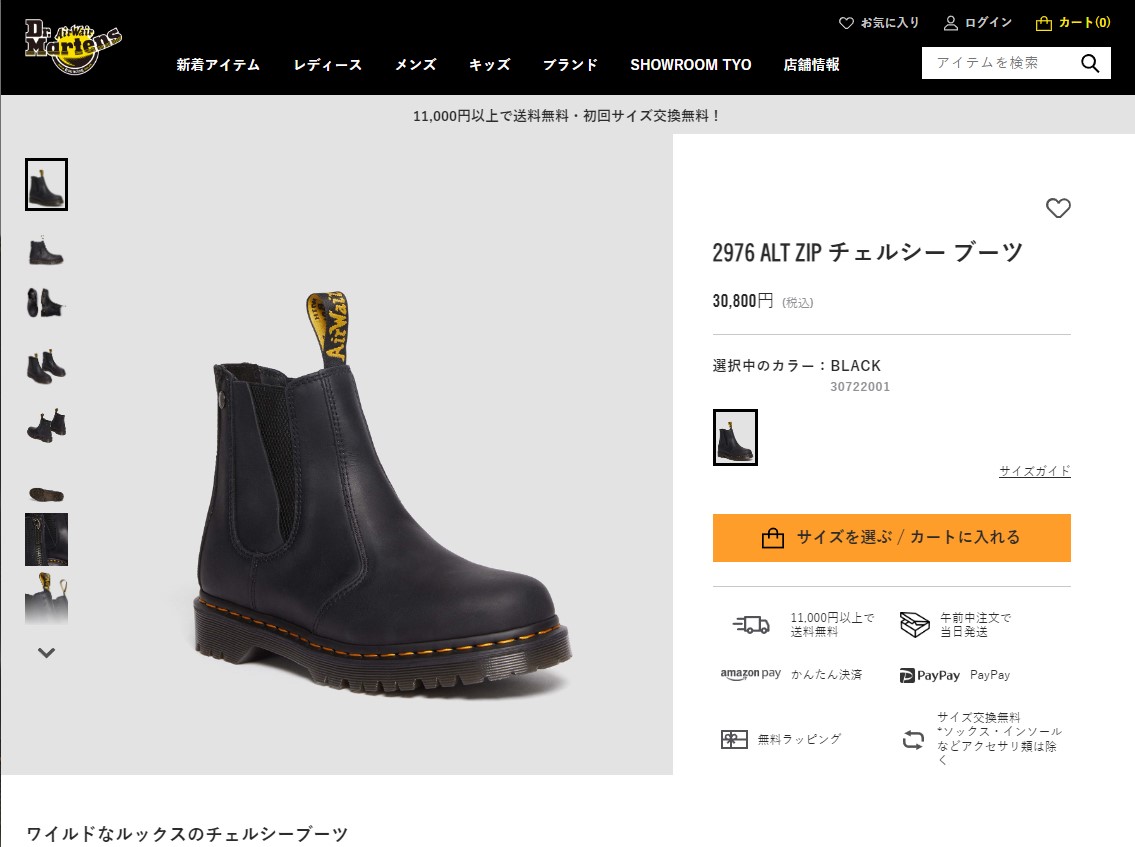This screenshot has height=847, width=1135.
Task: Open the shopping cart カート(0)
Action: coord(1073,23)
